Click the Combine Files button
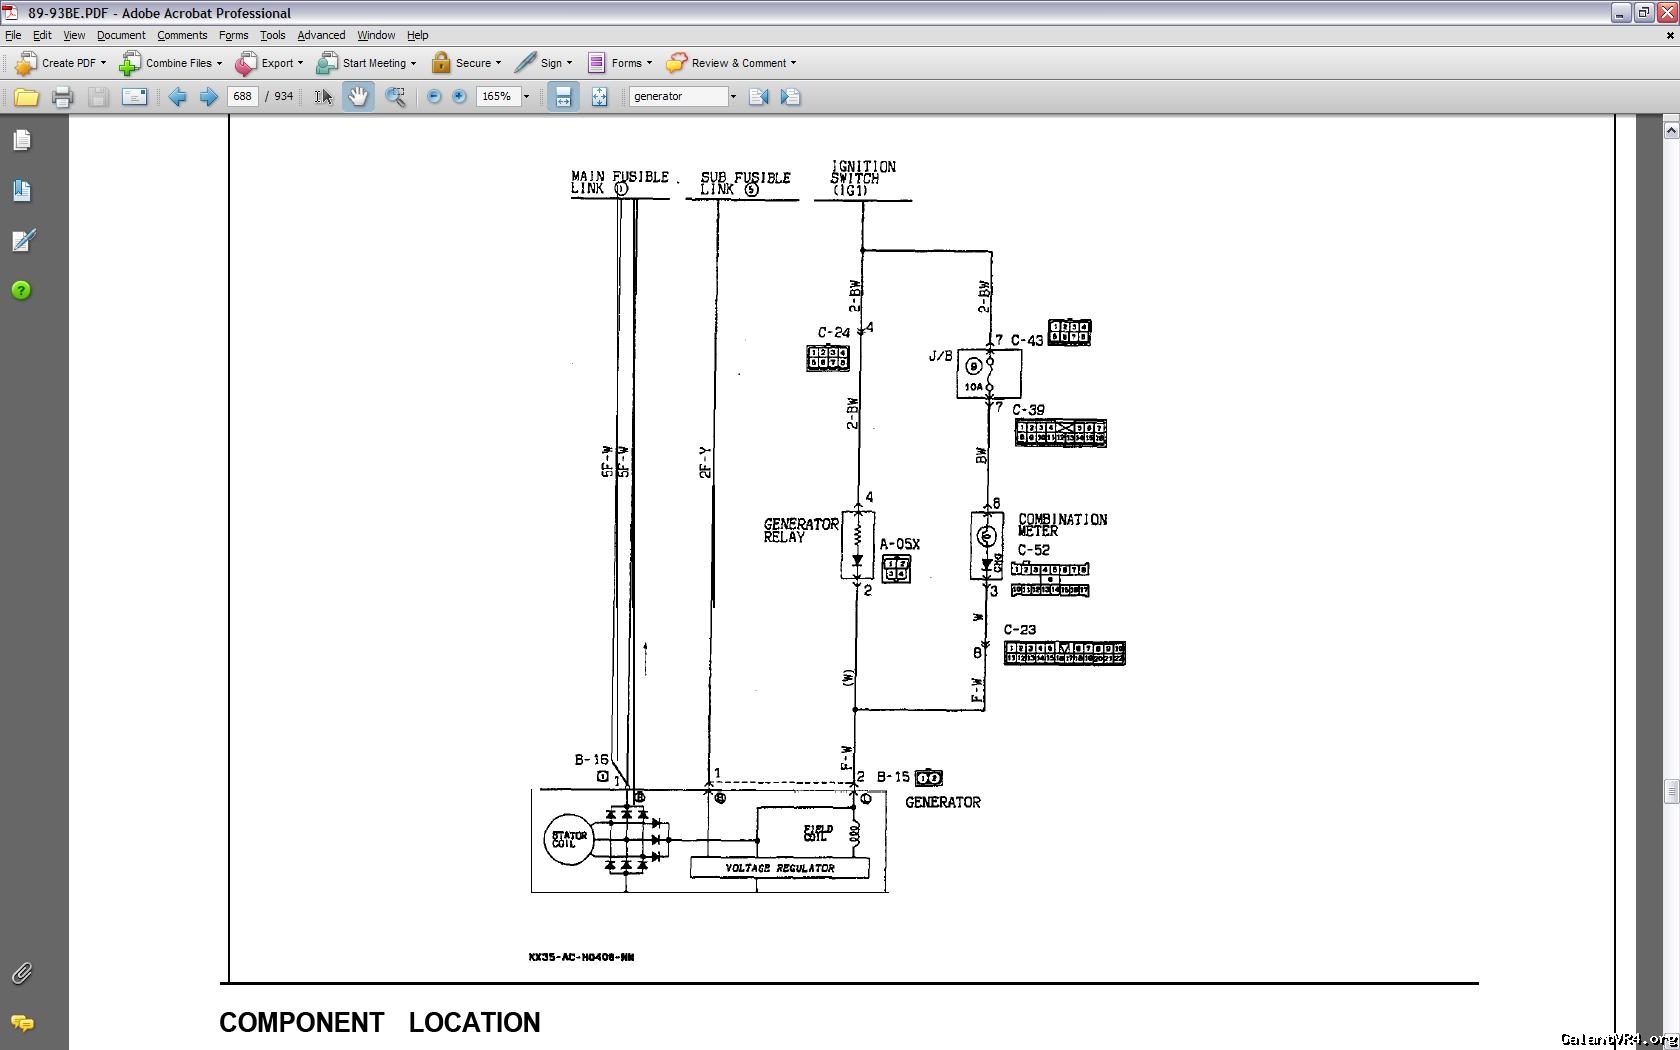 (170, 63)
